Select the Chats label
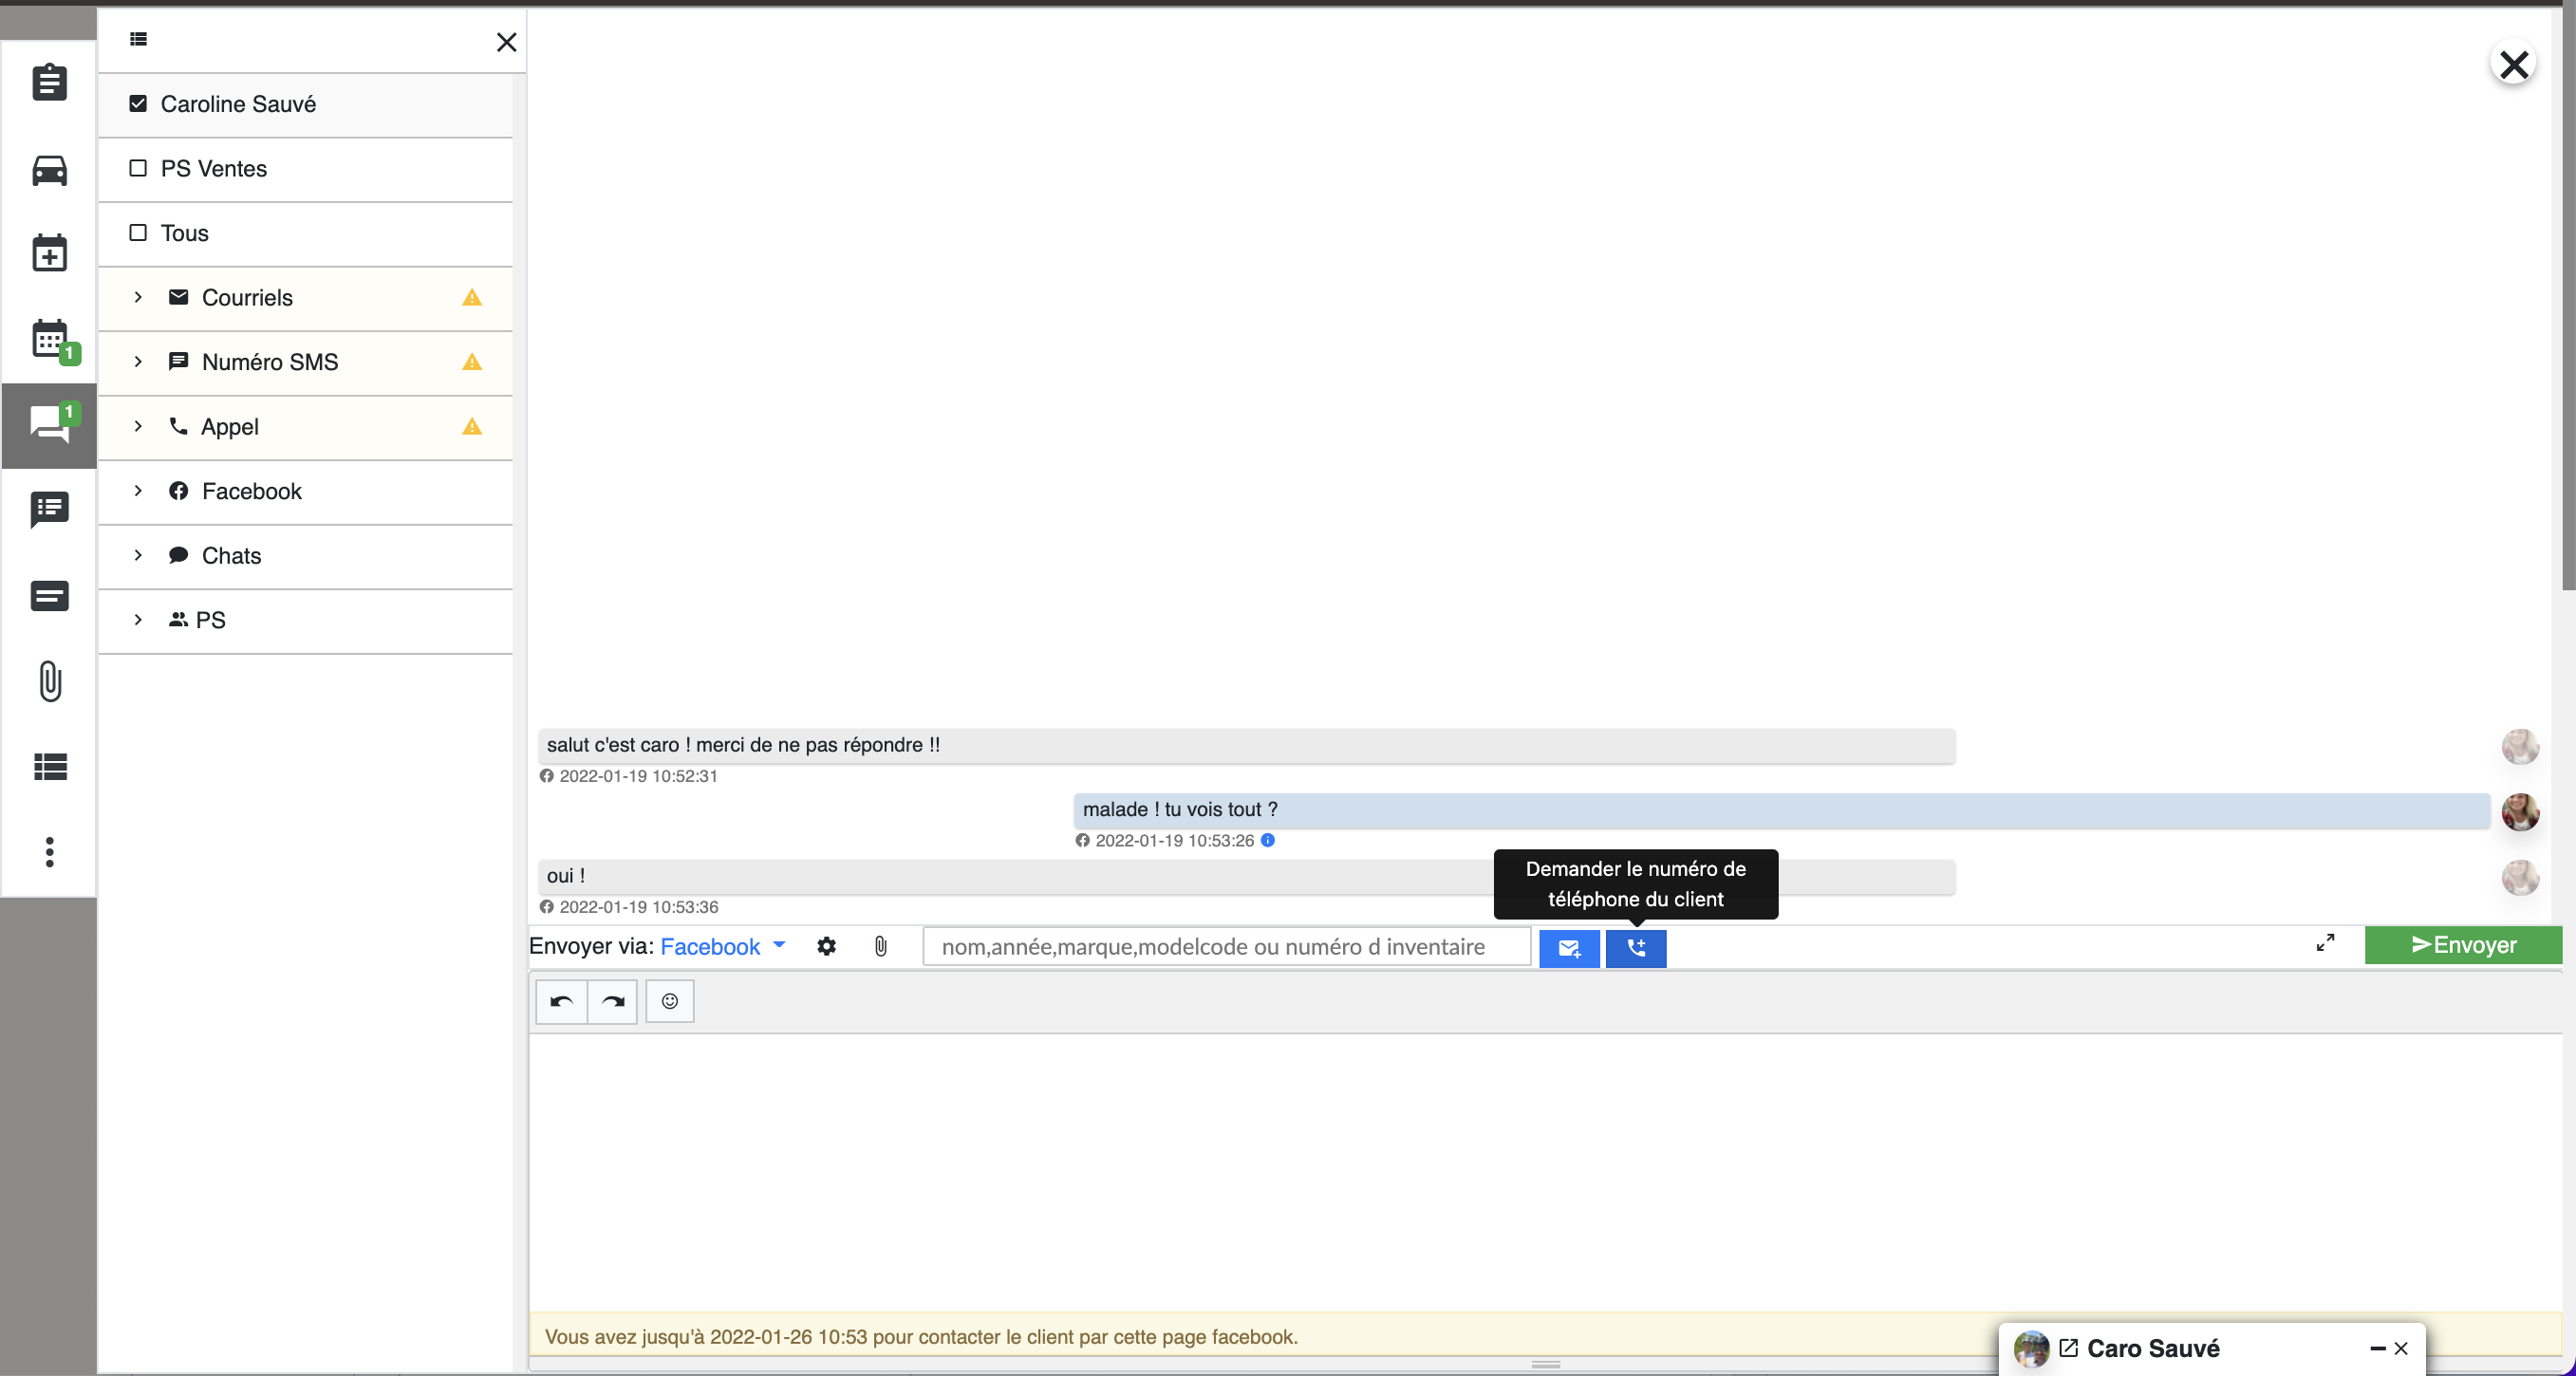This screenshot has height=1376, width=2576. click(231, 556)
